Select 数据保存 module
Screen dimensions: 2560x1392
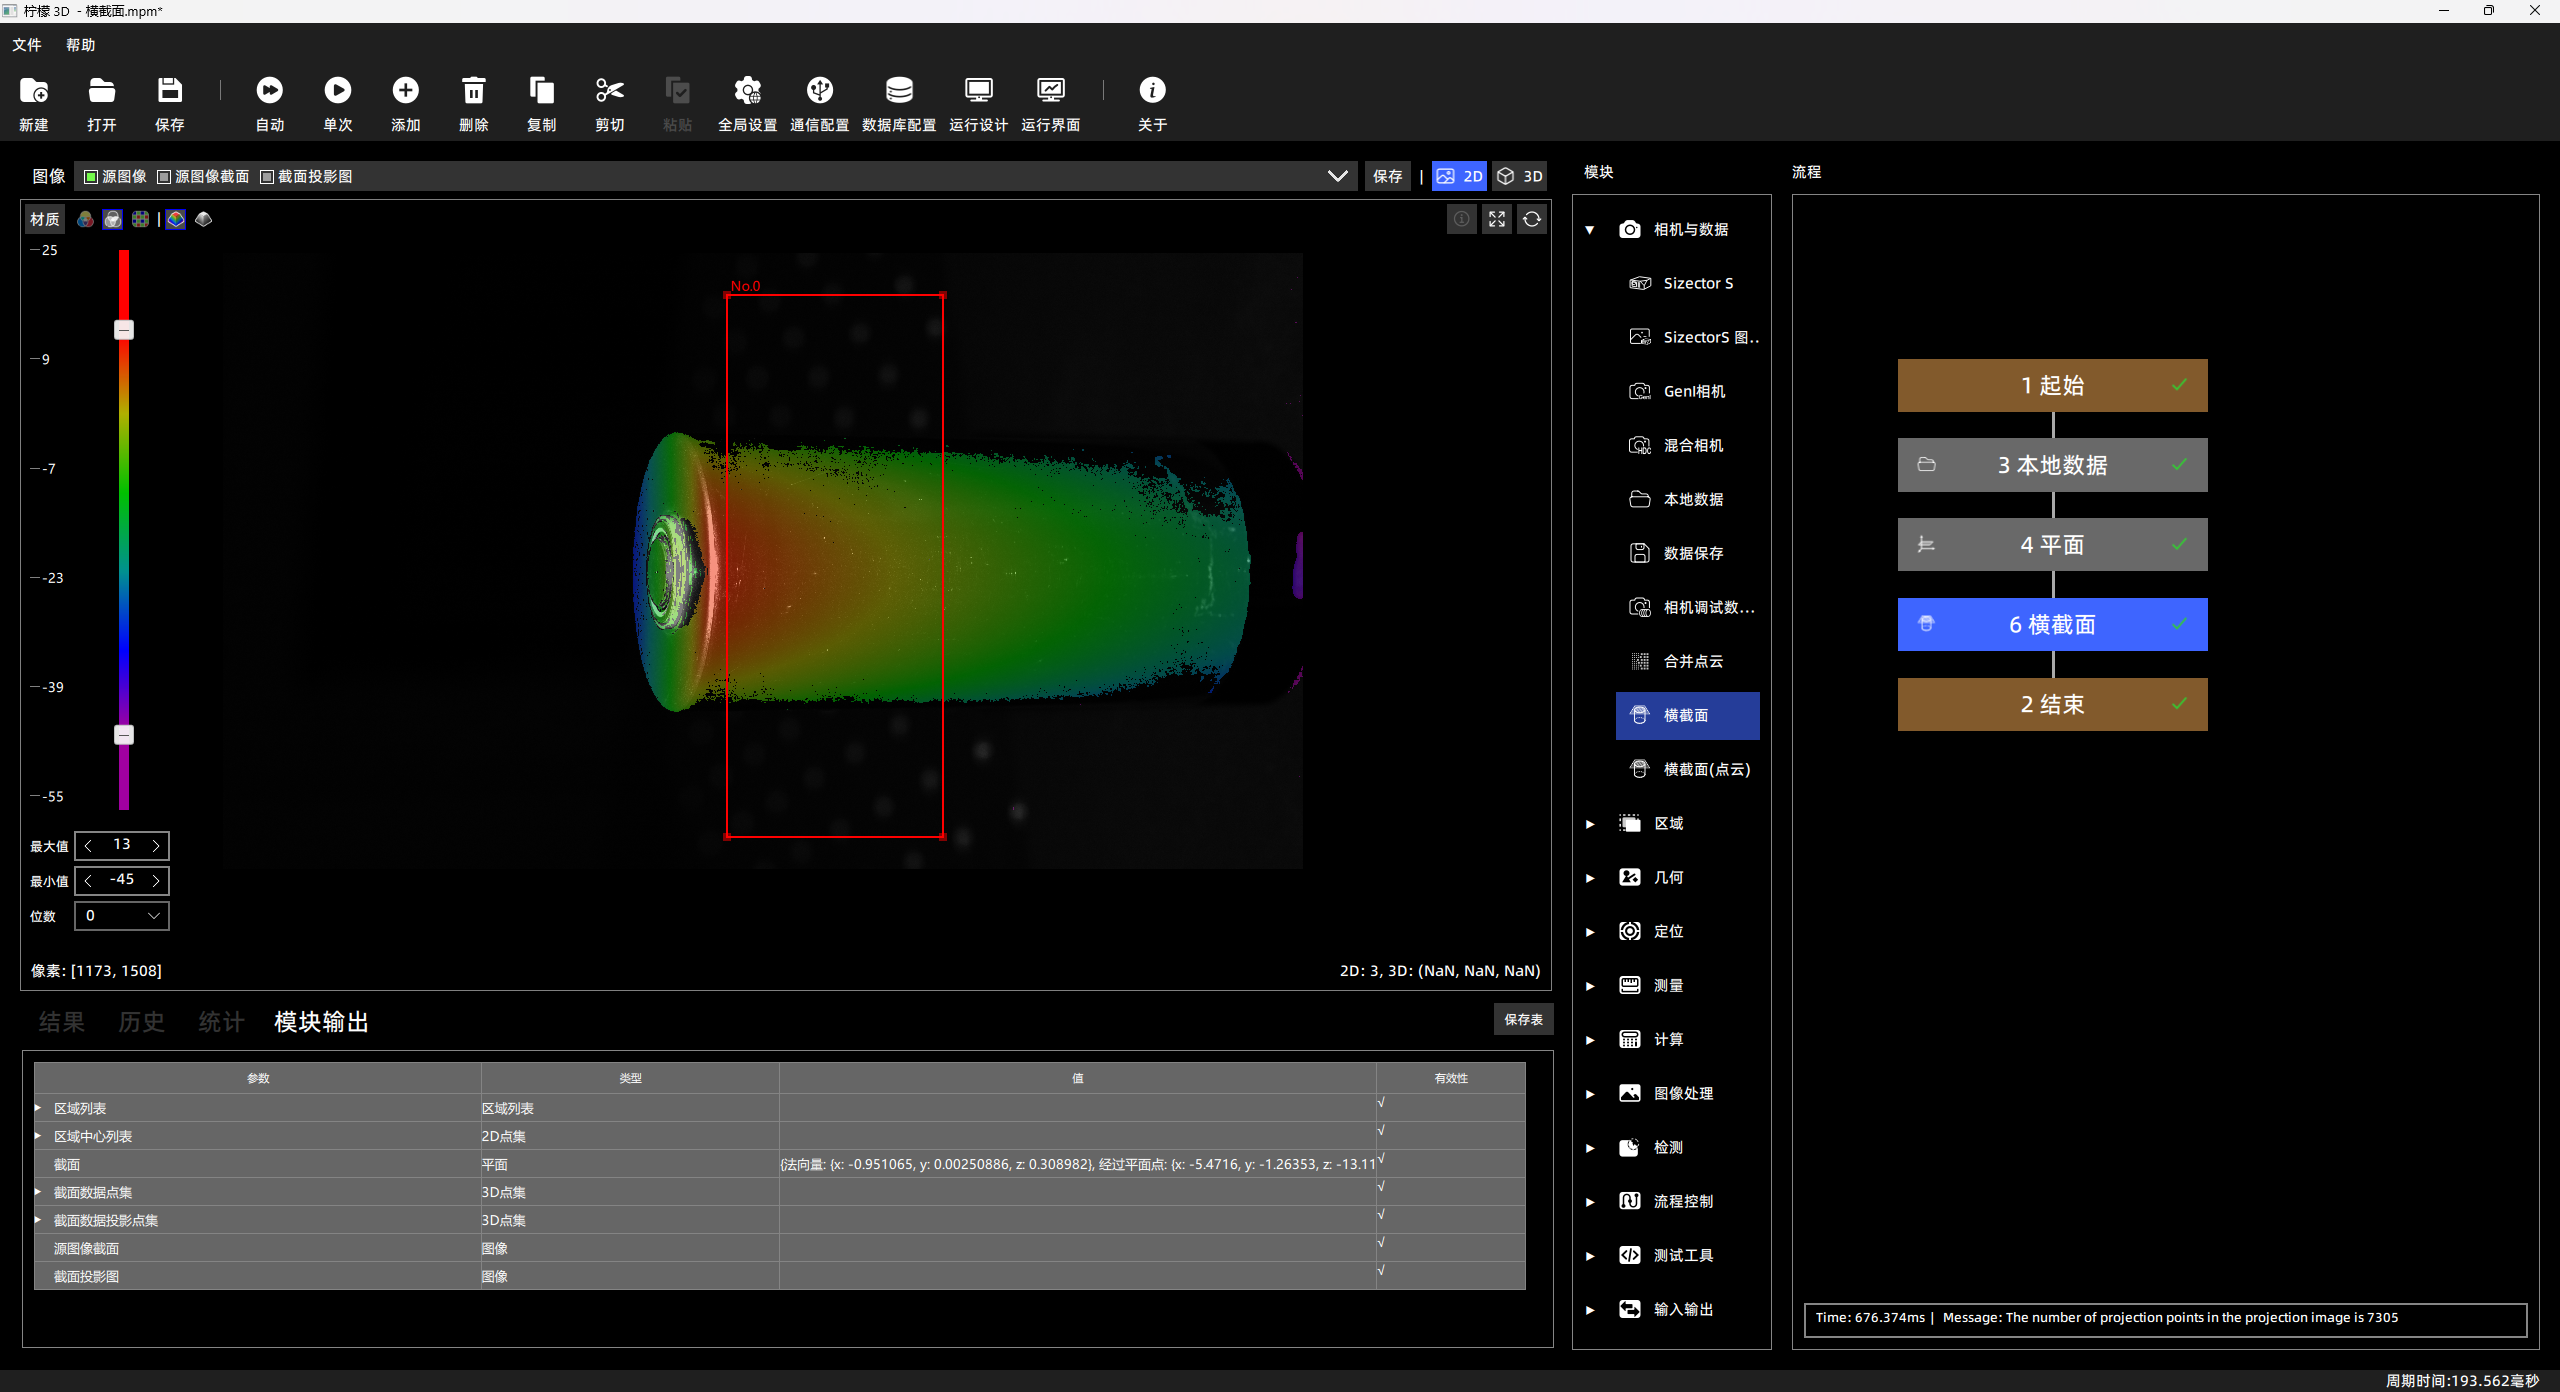1688,553
